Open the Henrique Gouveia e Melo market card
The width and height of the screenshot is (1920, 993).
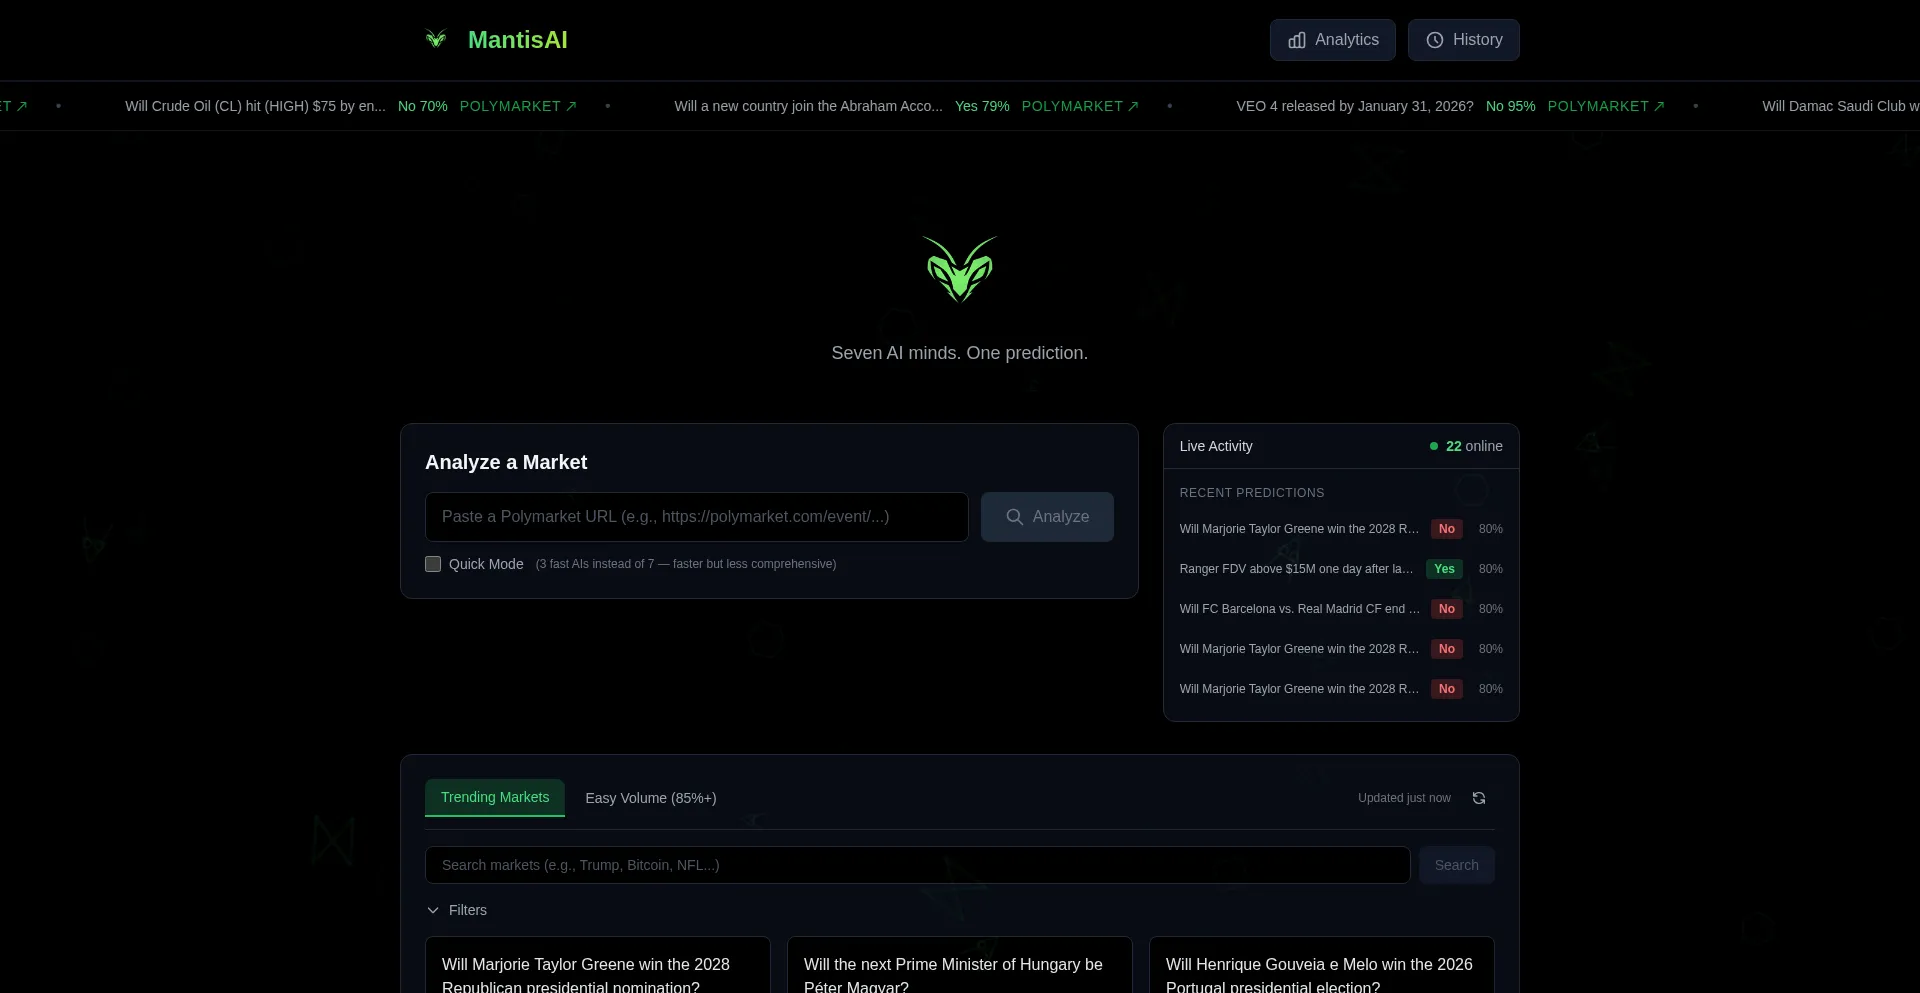coord(1320,970)
